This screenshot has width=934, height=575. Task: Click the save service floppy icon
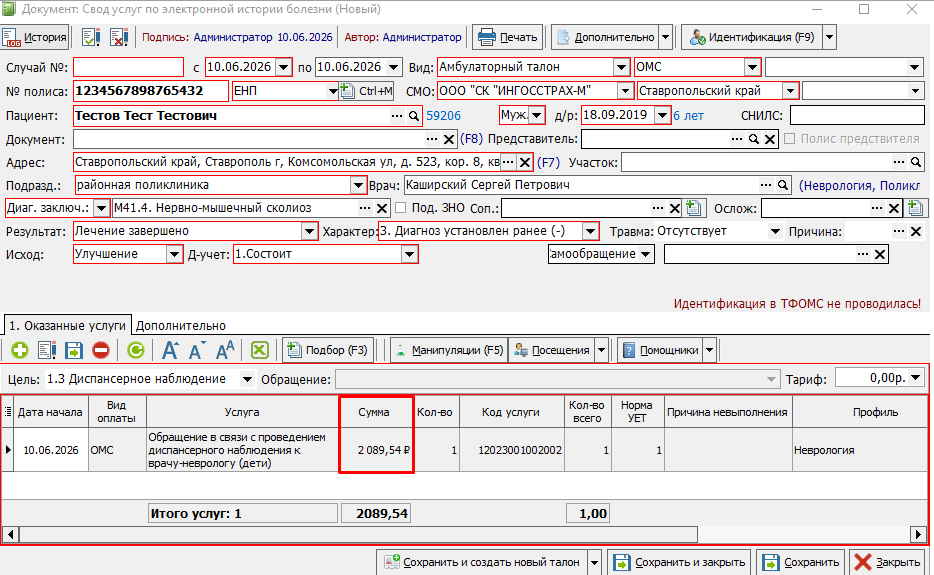click(74, 350)
